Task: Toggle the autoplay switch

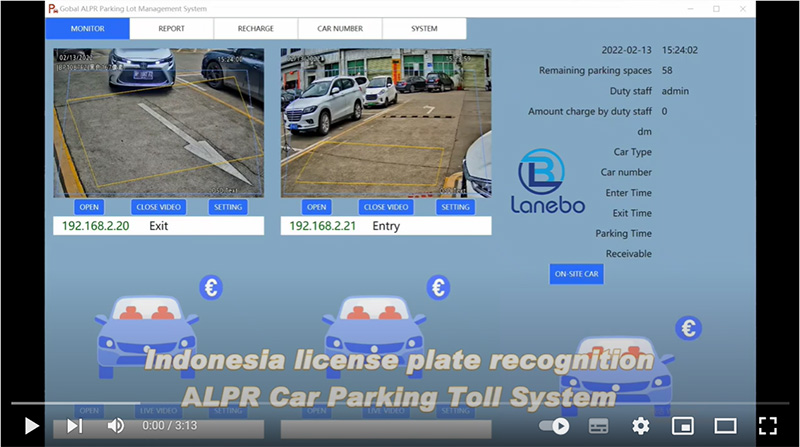Action: tap(554, 426)
